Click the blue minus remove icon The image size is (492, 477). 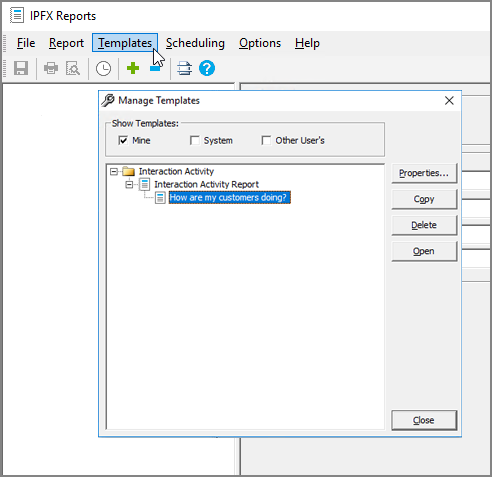click(155, 68)
